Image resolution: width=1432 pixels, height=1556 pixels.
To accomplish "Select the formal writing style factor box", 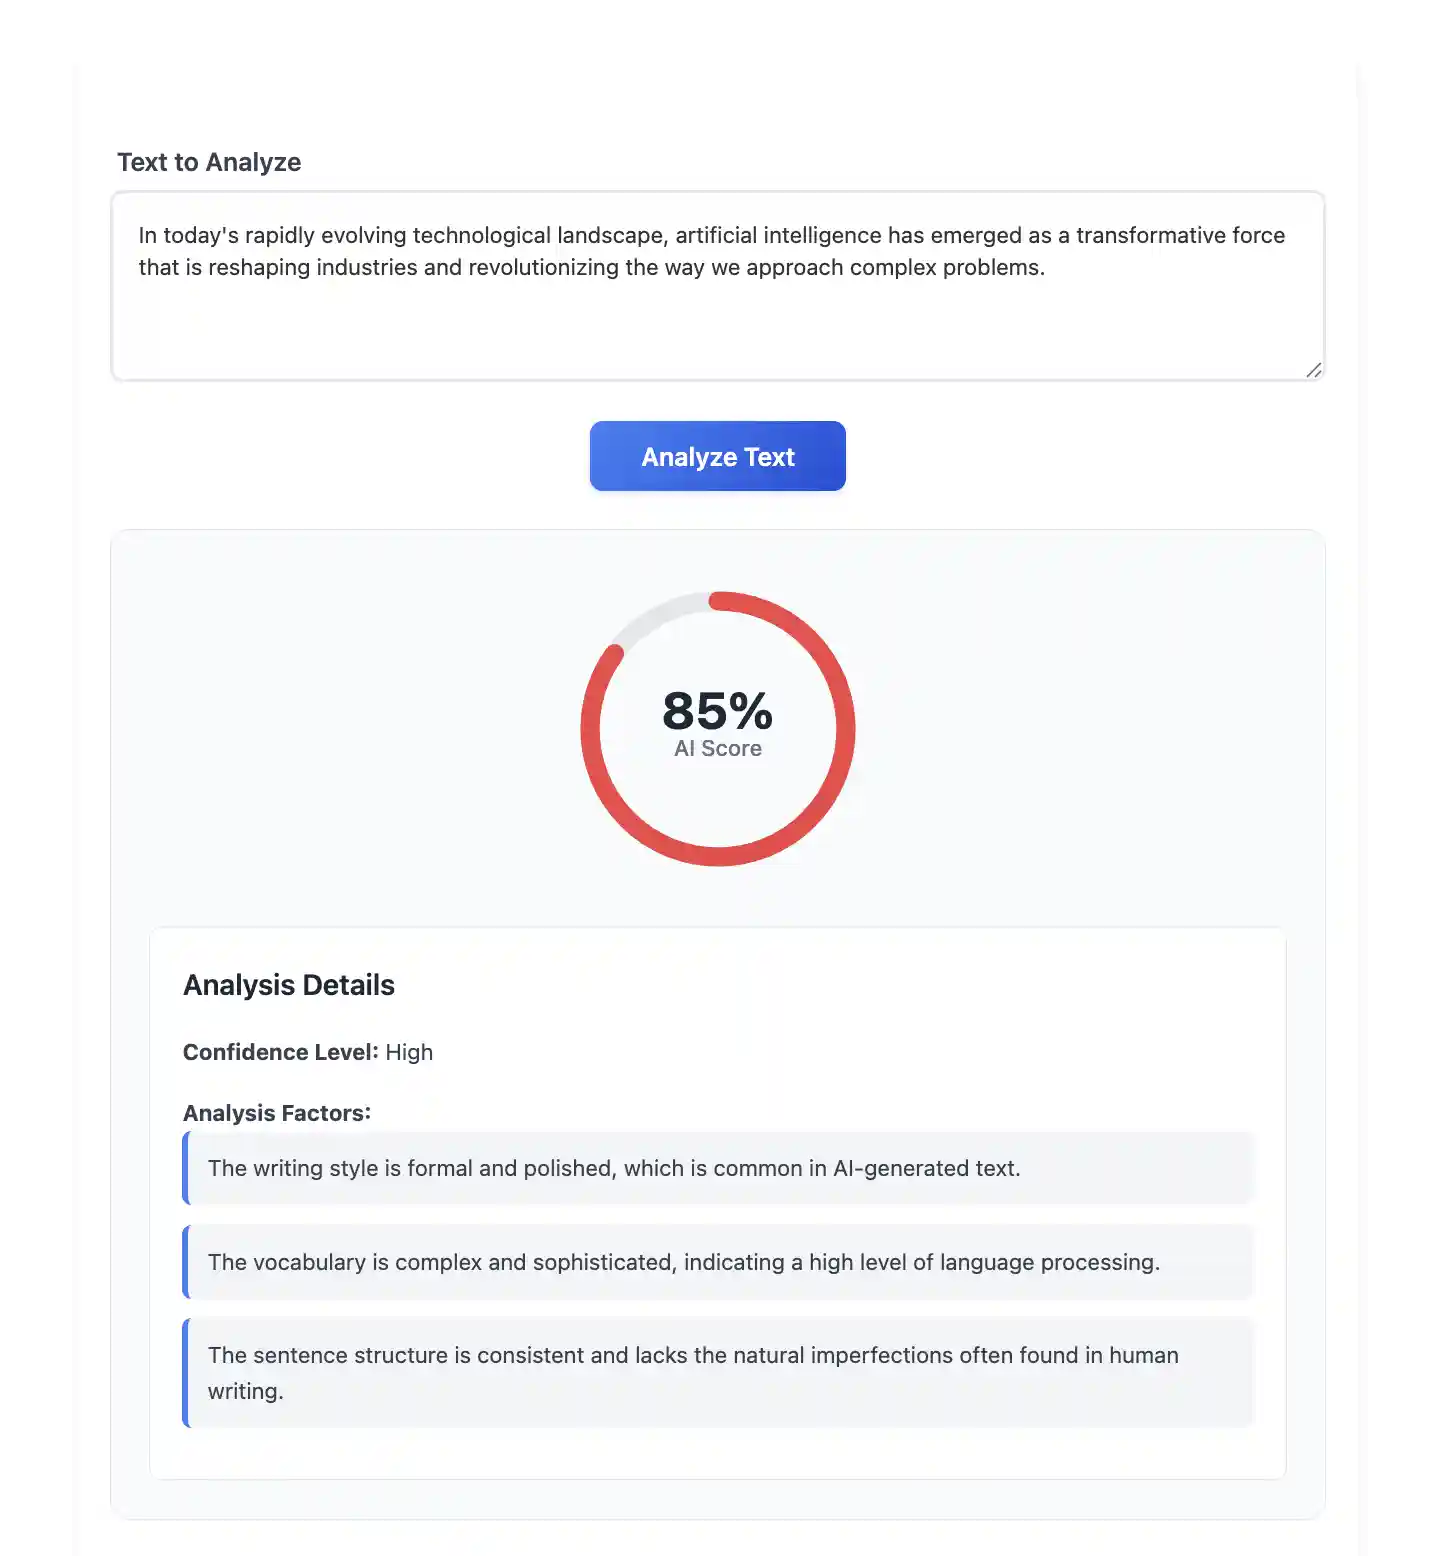I will (x=716, y=1168).
